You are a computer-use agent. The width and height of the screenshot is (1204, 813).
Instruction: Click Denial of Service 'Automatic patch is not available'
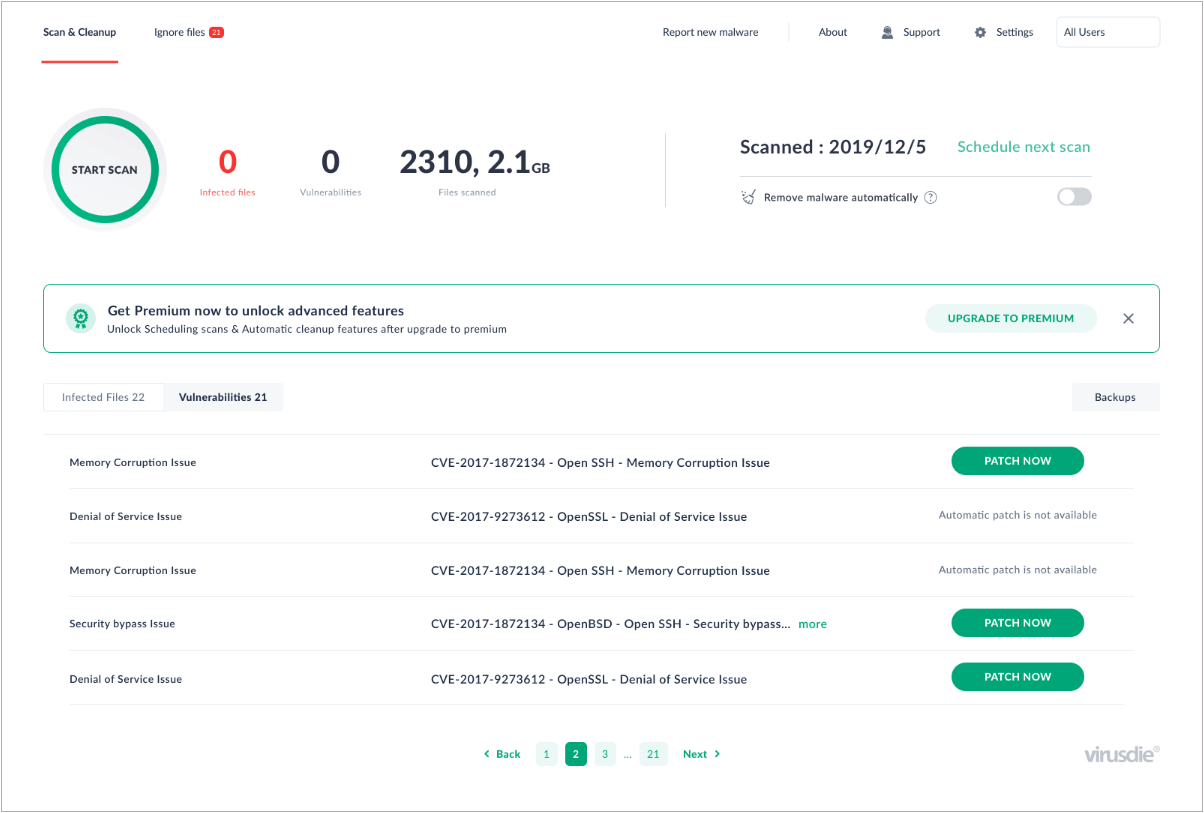[1017, 516]
